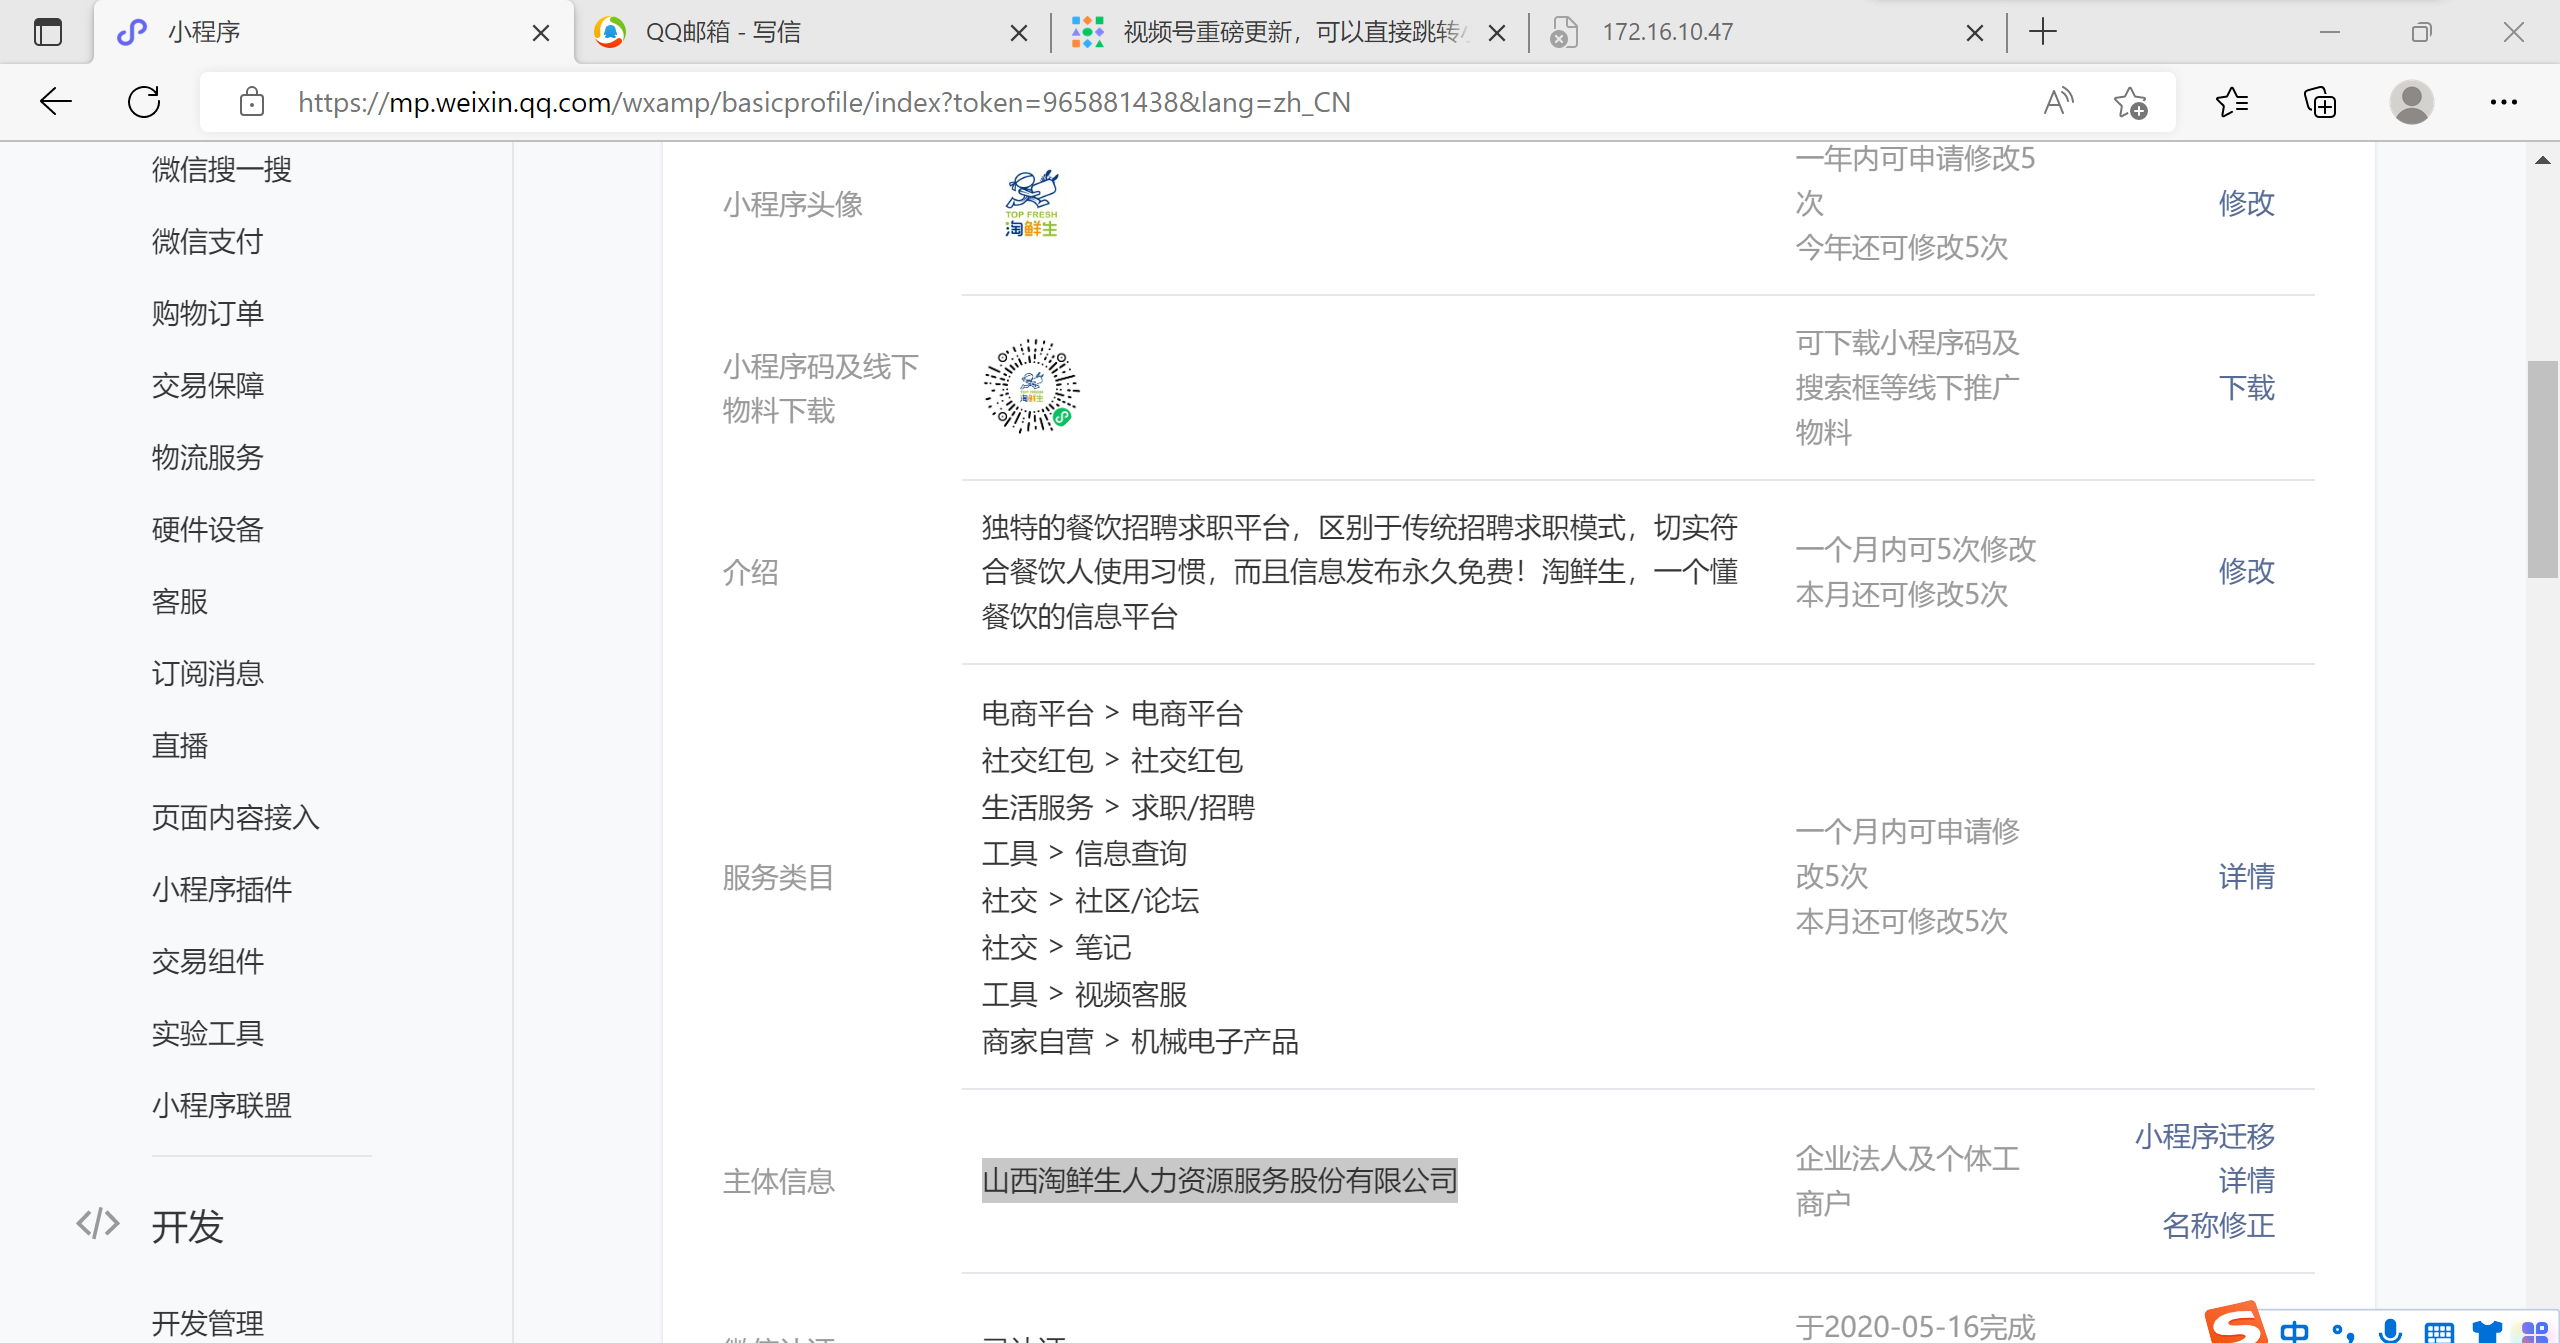Open 小程序联盟 in sidebar
Image resolution: width=2560 pixels, height=1343 pixels.
point(222,1105)
